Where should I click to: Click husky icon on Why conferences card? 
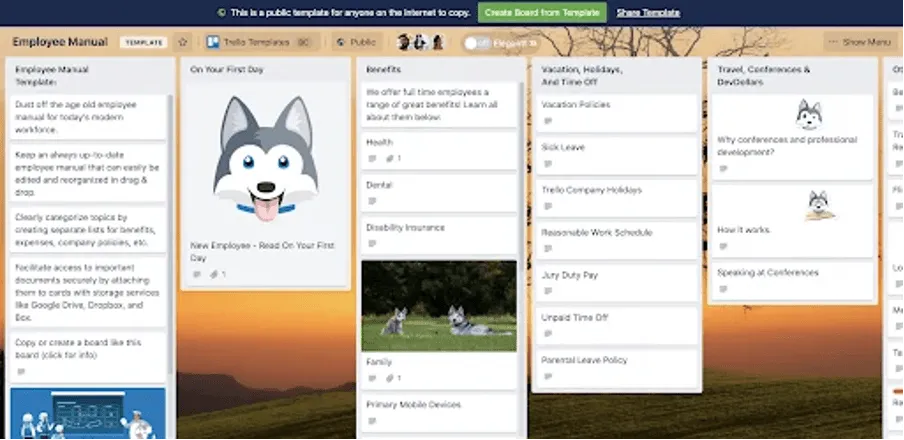tap(808, 115)
